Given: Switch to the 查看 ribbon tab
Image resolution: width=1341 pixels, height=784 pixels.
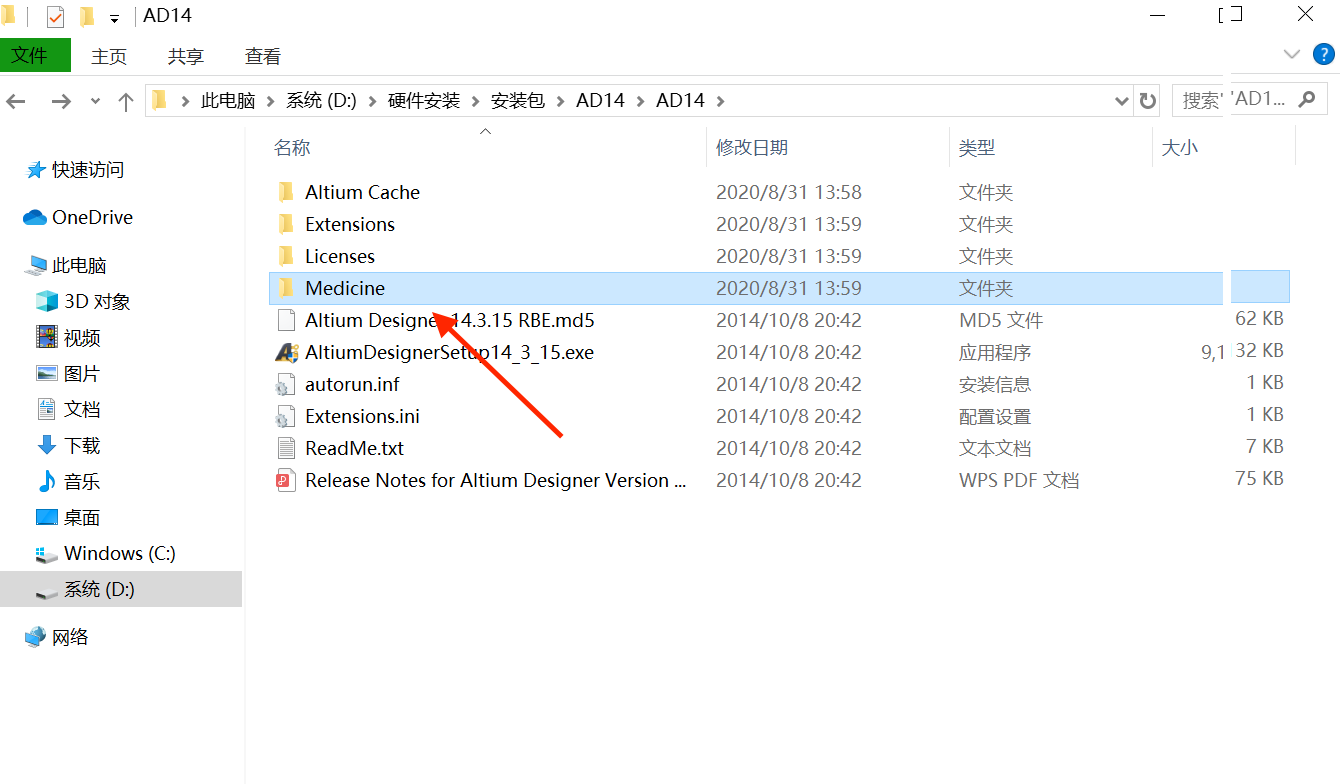Looking at the screenshot, I should pyautogui.click(x=263, y=57).
